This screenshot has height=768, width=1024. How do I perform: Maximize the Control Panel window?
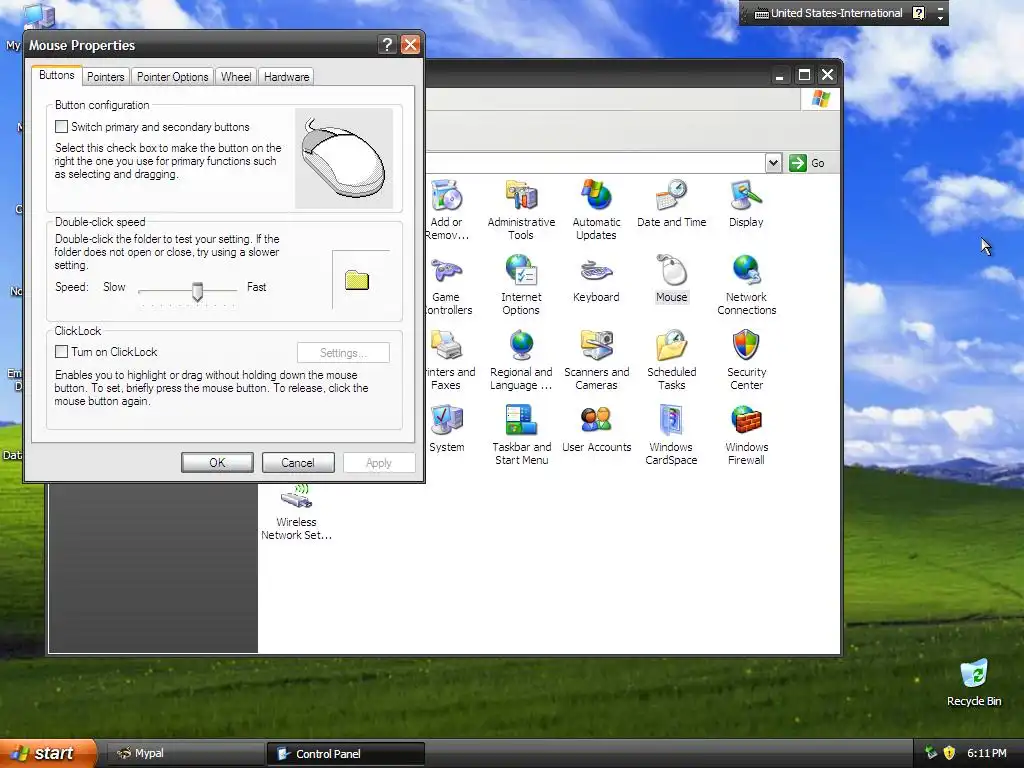[x=805, y=75]
